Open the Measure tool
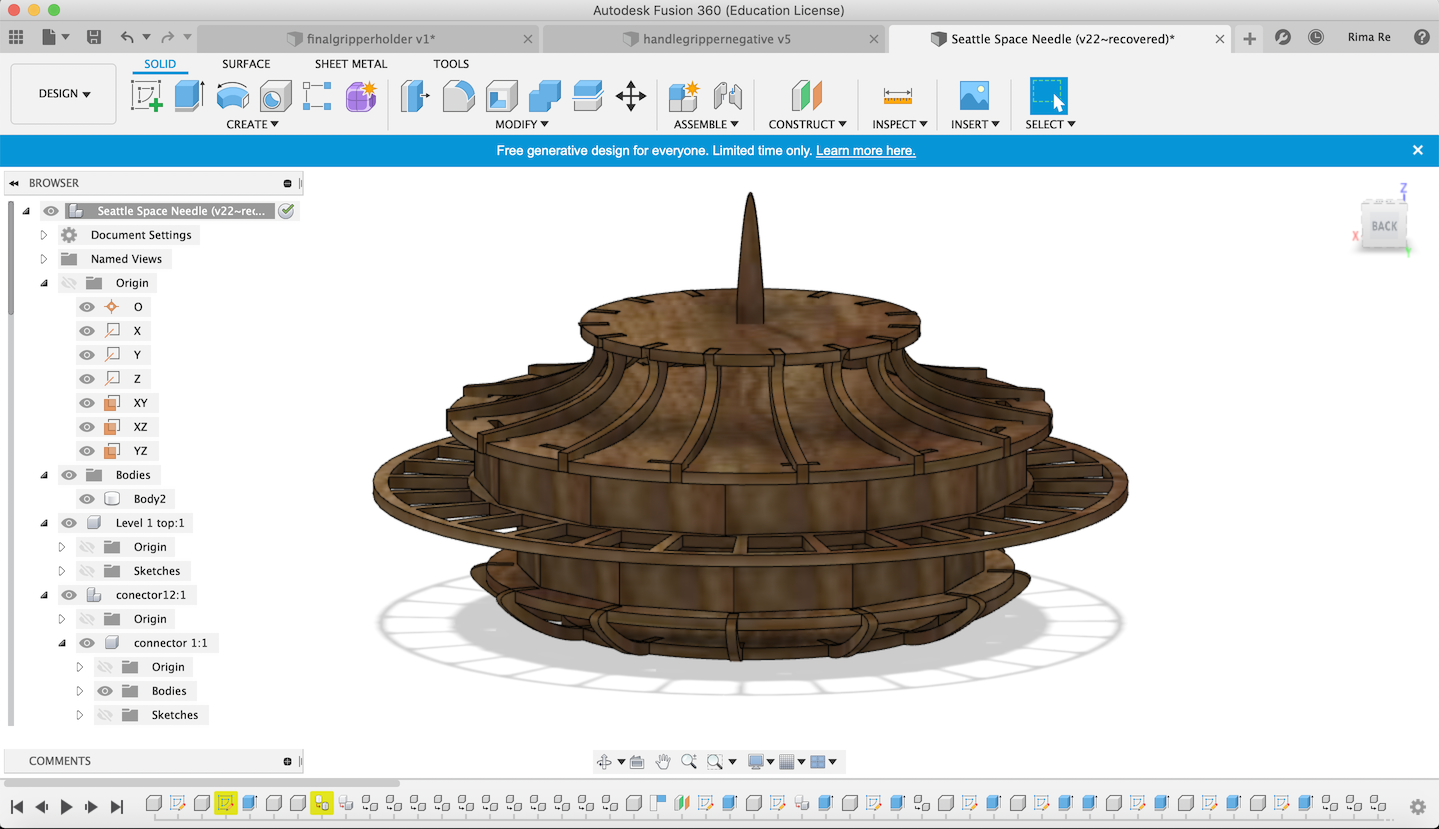1439x829 pixels. [897, 96]
